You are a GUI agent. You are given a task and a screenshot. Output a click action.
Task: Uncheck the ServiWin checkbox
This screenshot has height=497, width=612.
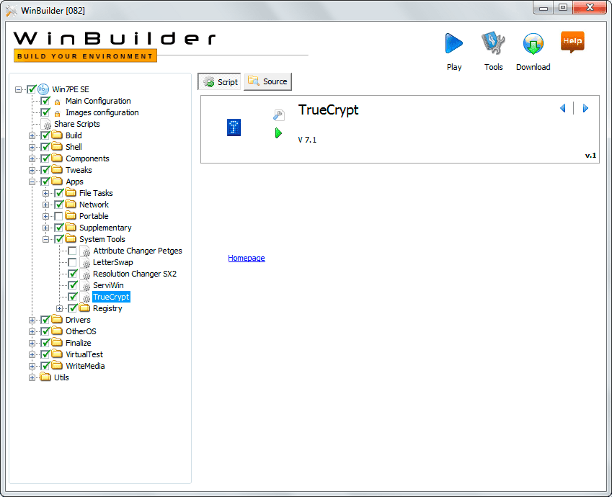73,285
